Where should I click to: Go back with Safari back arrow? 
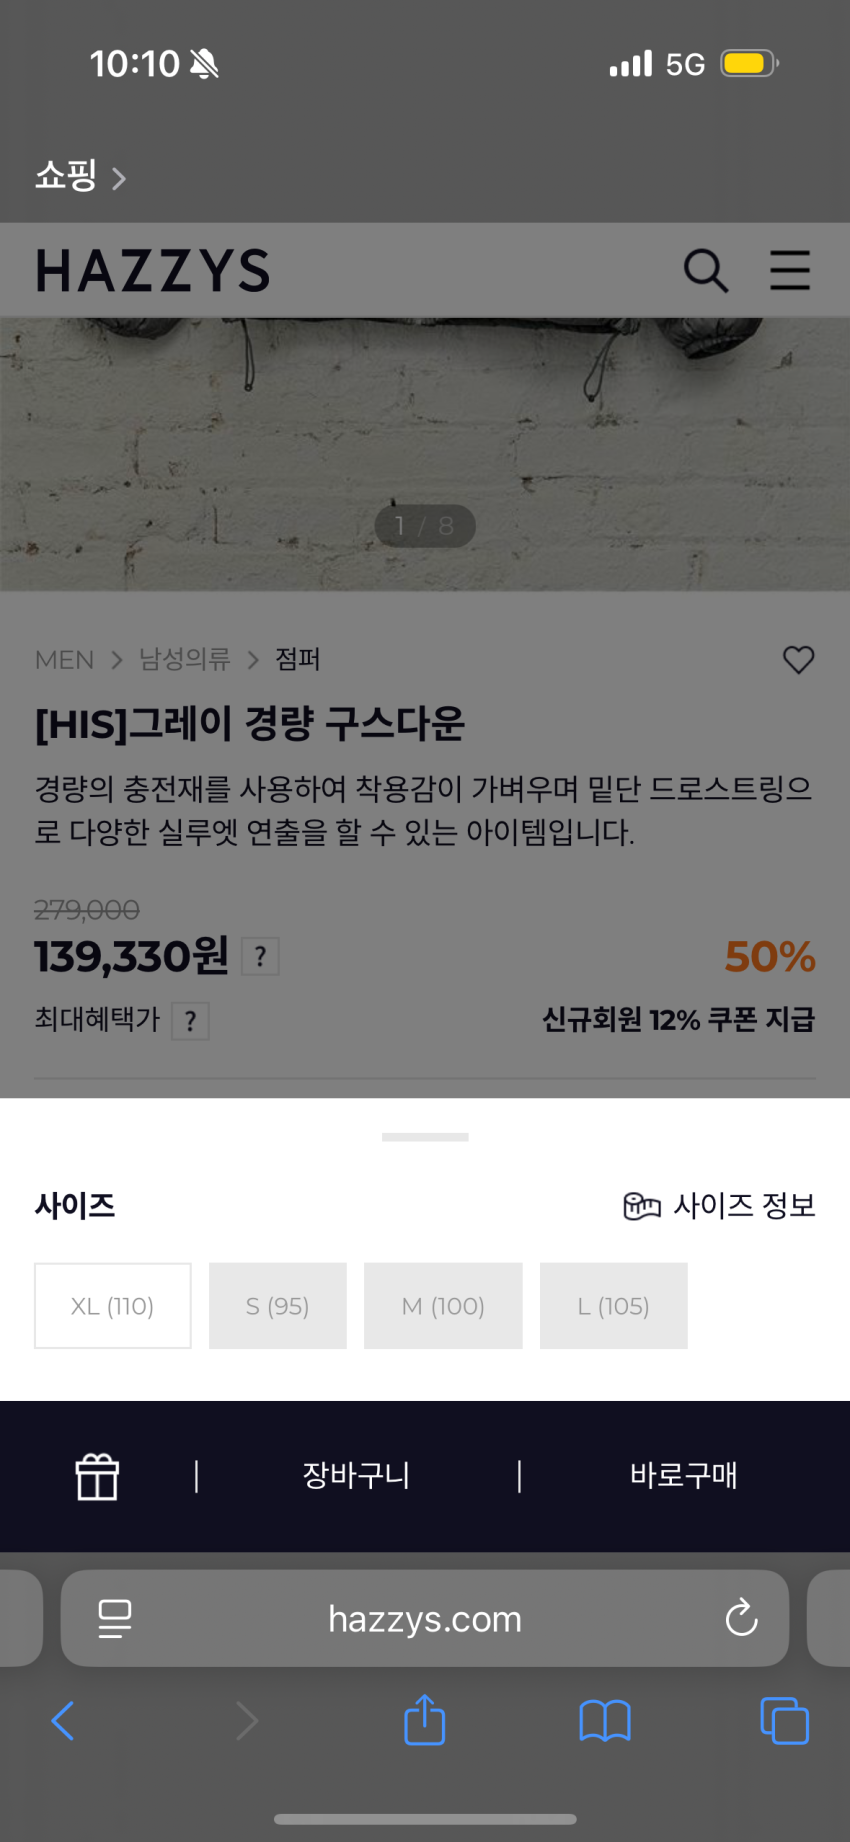(63, 1721)
